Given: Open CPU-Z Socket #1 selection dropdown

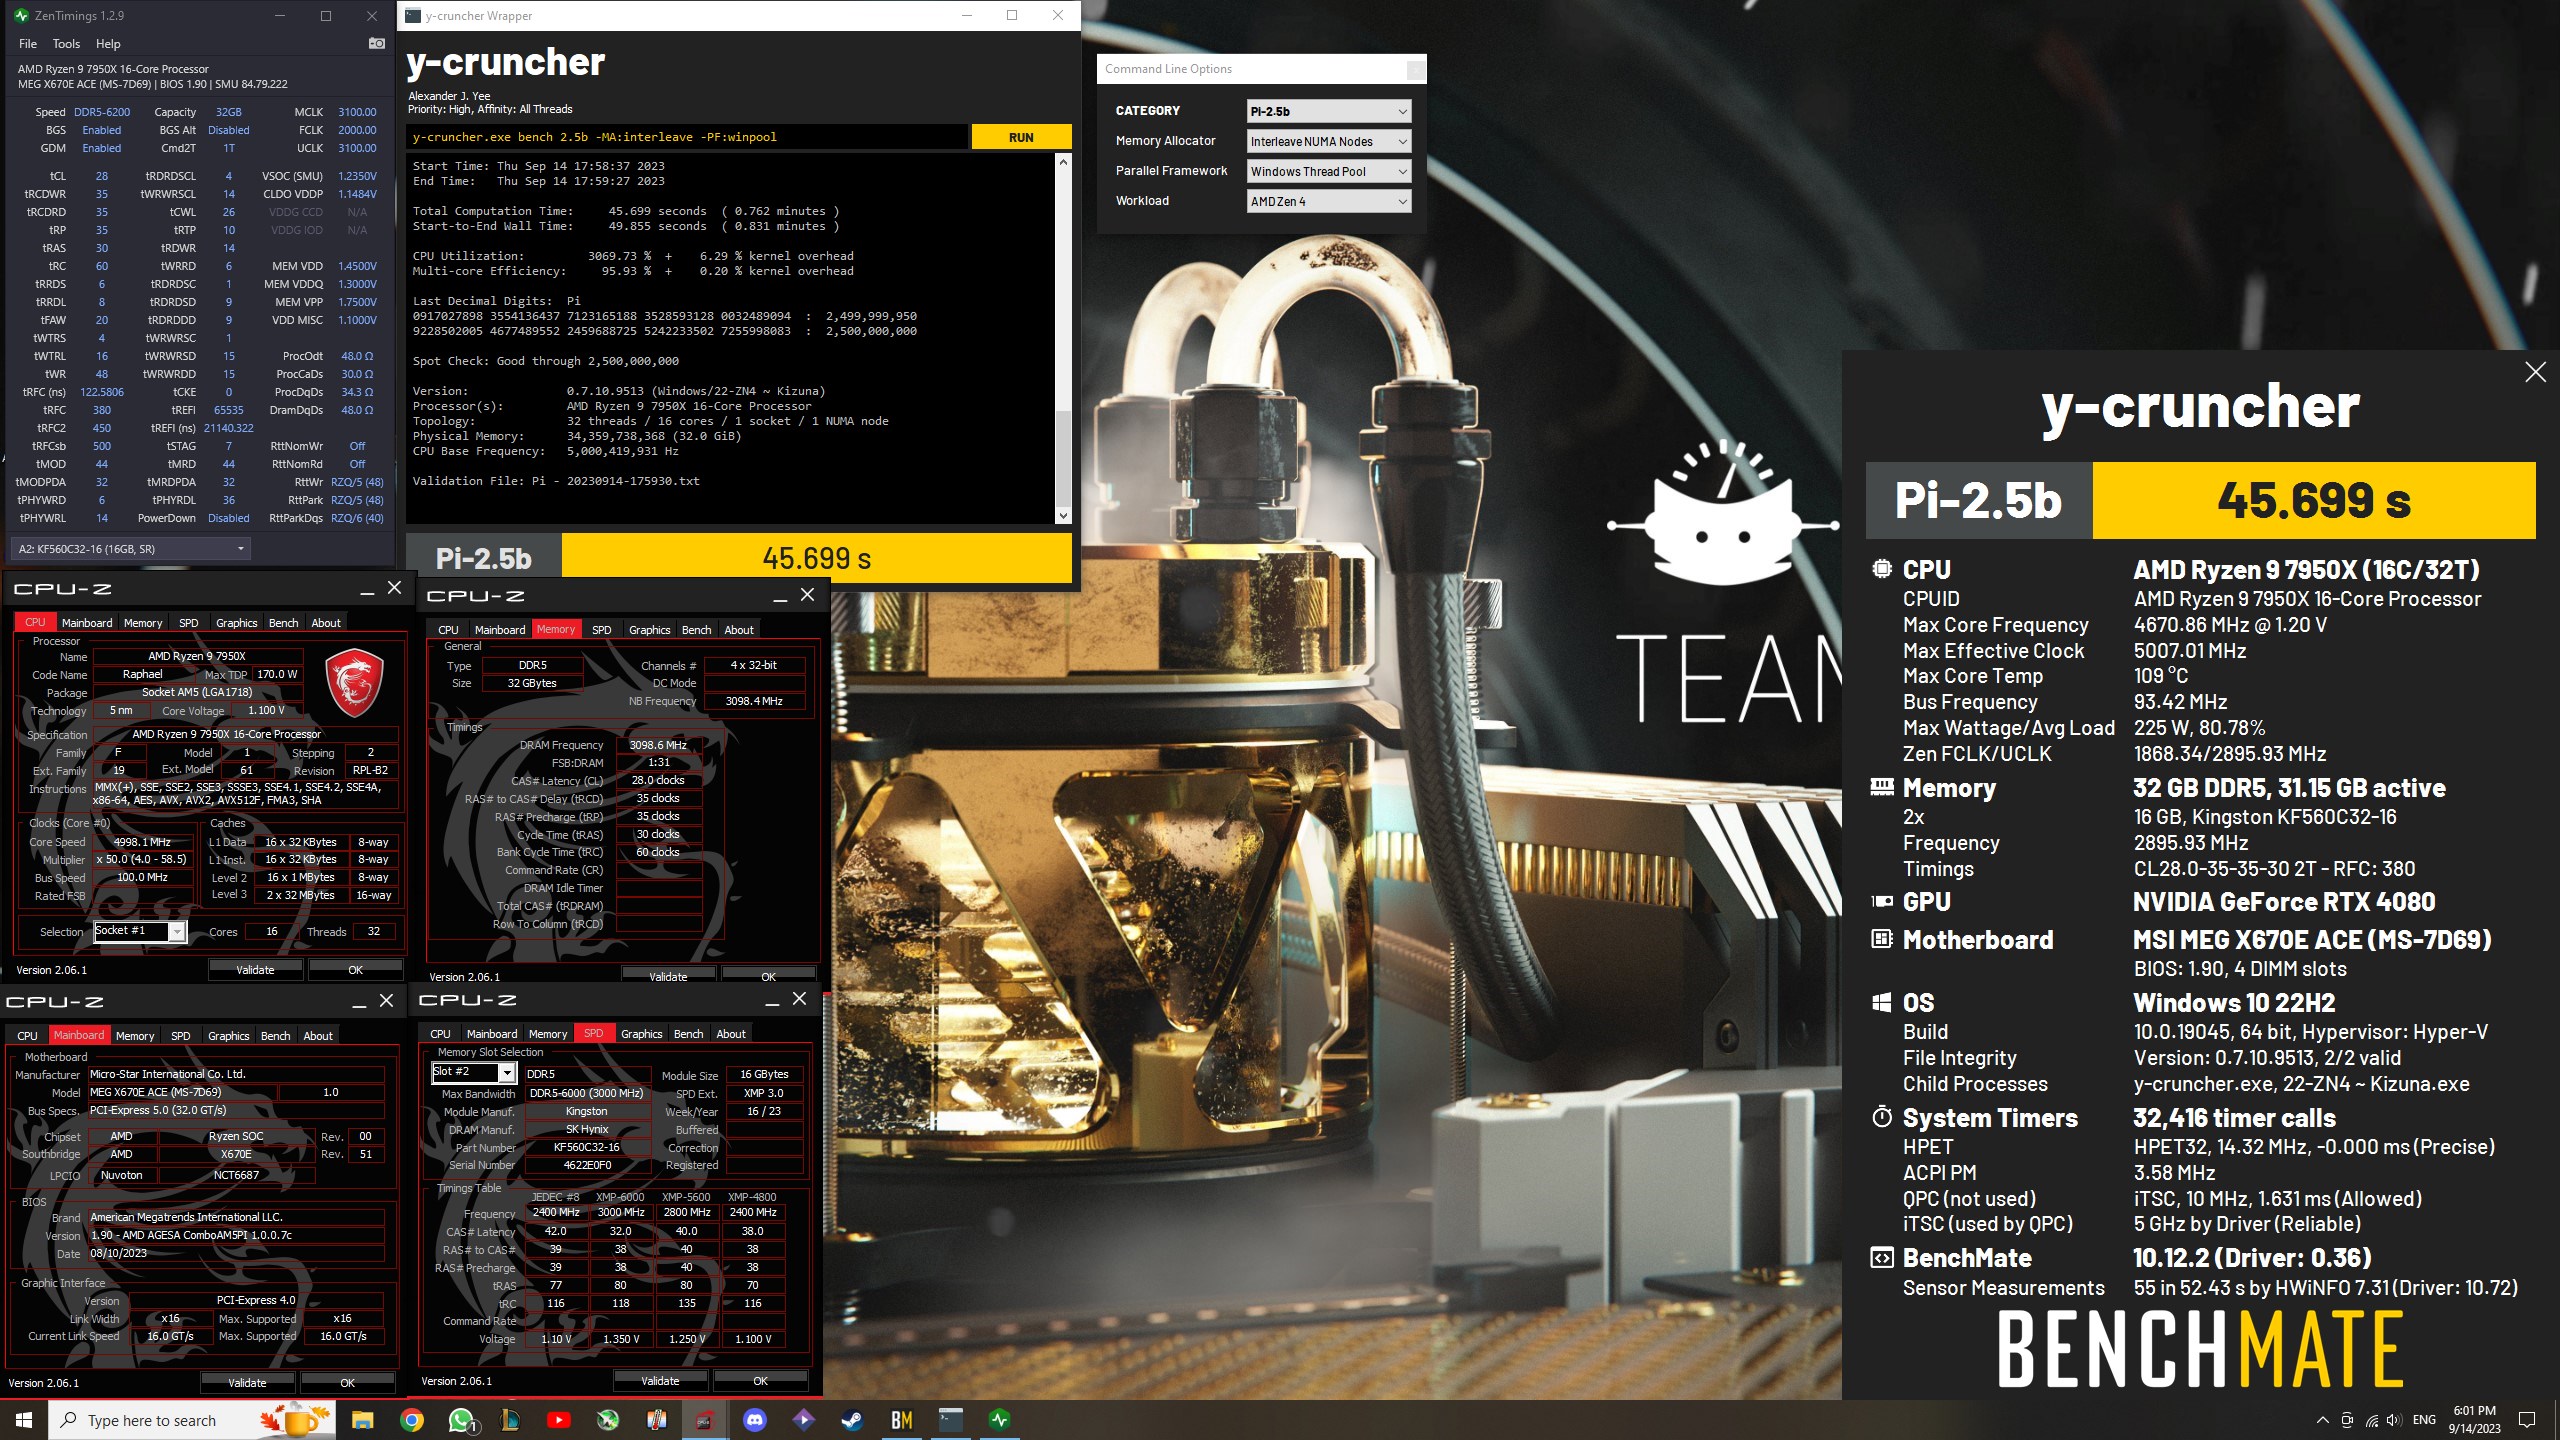Looking at the screenshot, I should (x=139, y=931).
